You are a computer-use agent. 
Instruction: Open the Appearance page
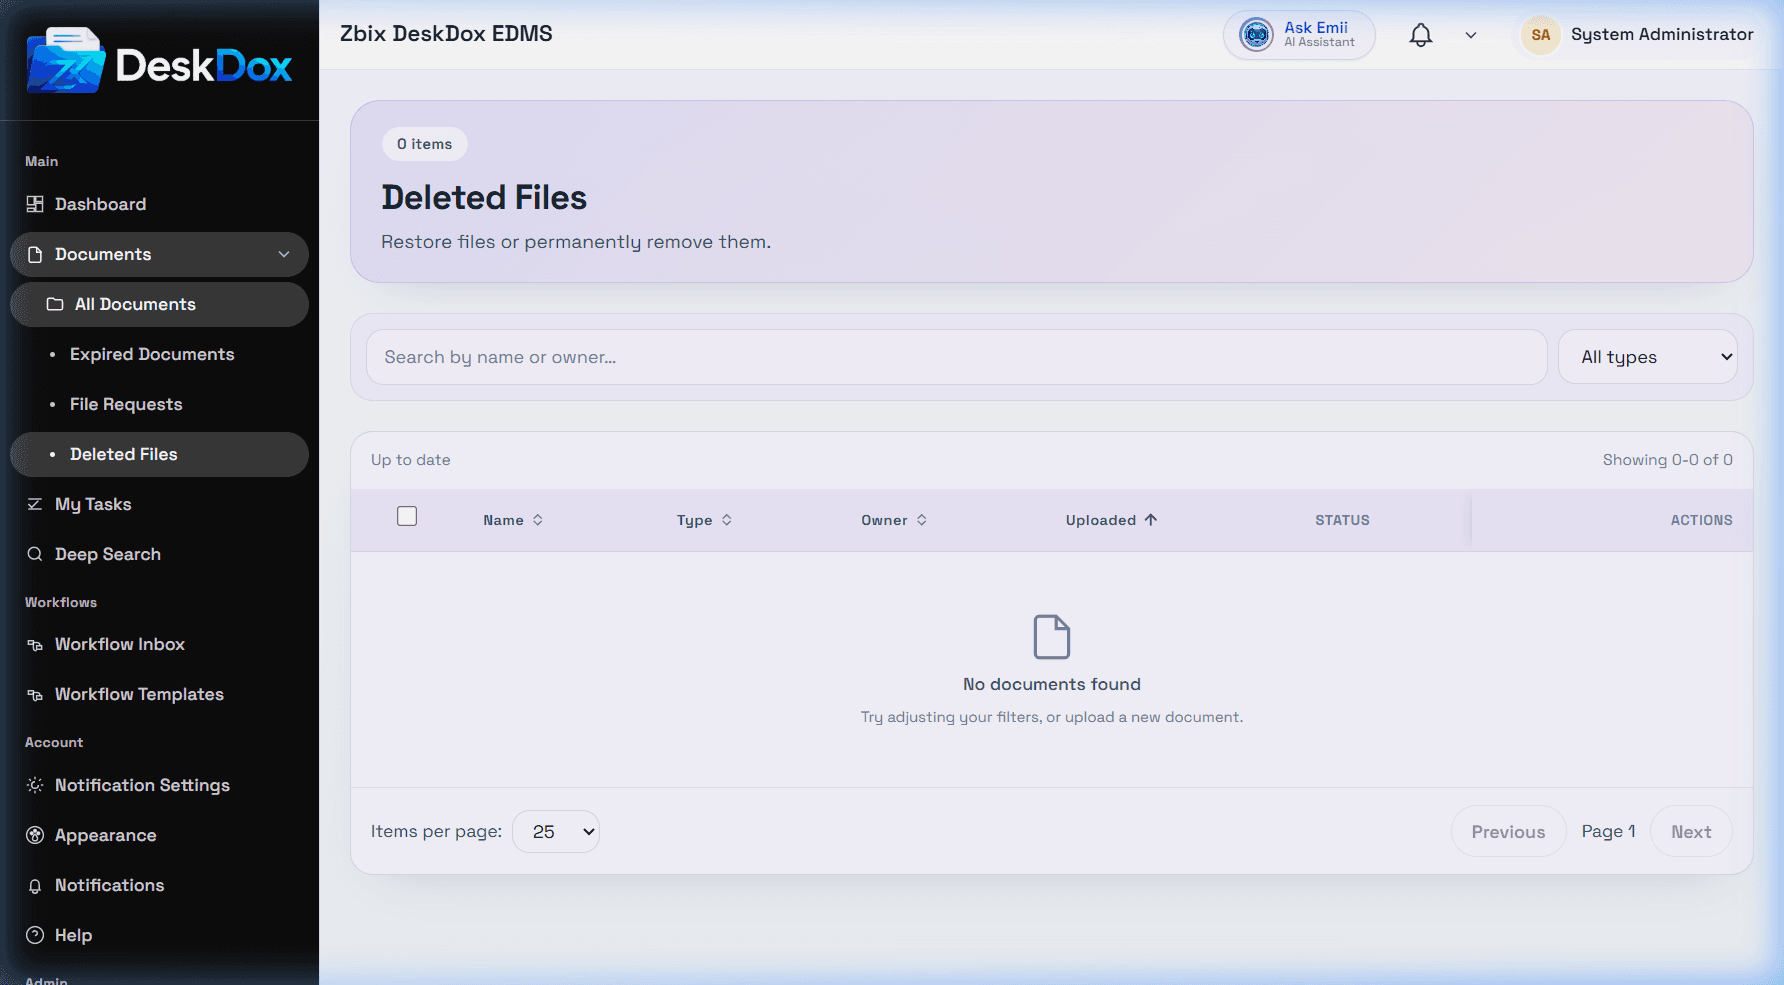tap(160, 835)
